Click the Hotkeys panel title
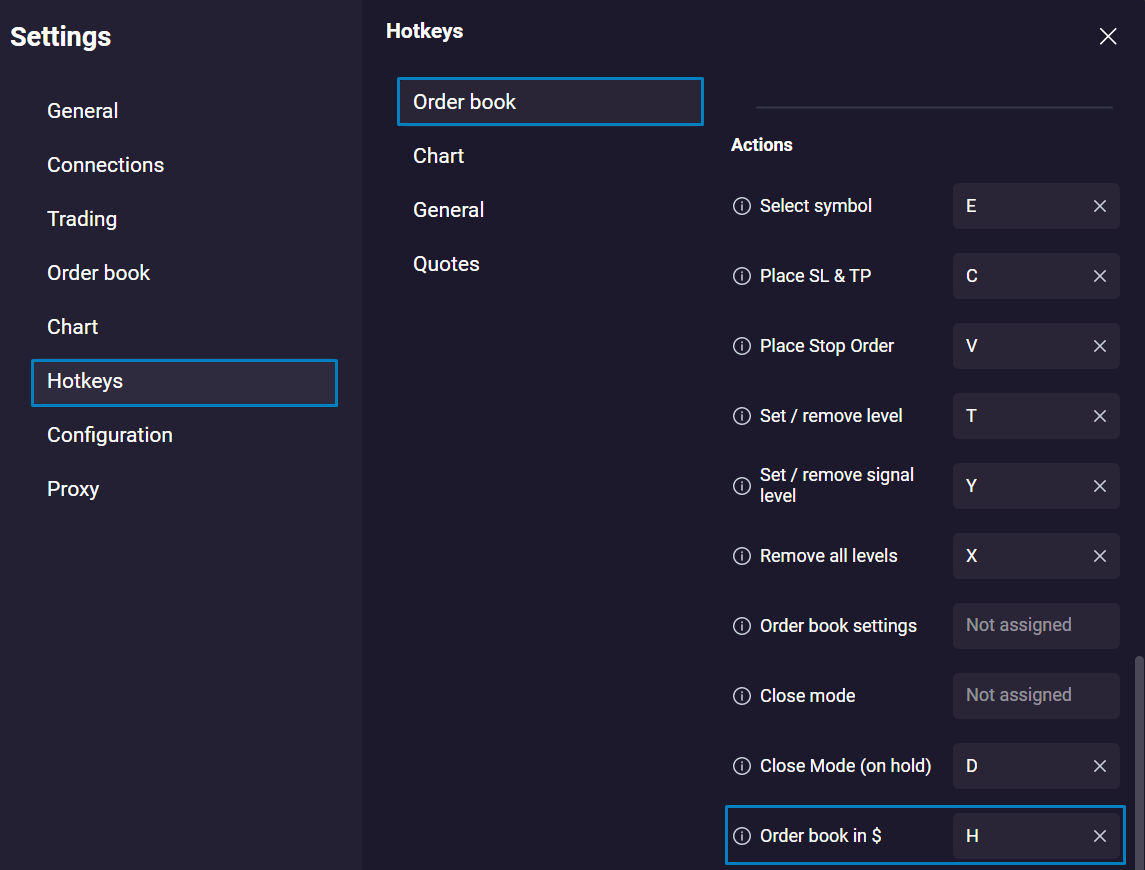This screenshot has width=1145, height=870. (x=424, y=31)
